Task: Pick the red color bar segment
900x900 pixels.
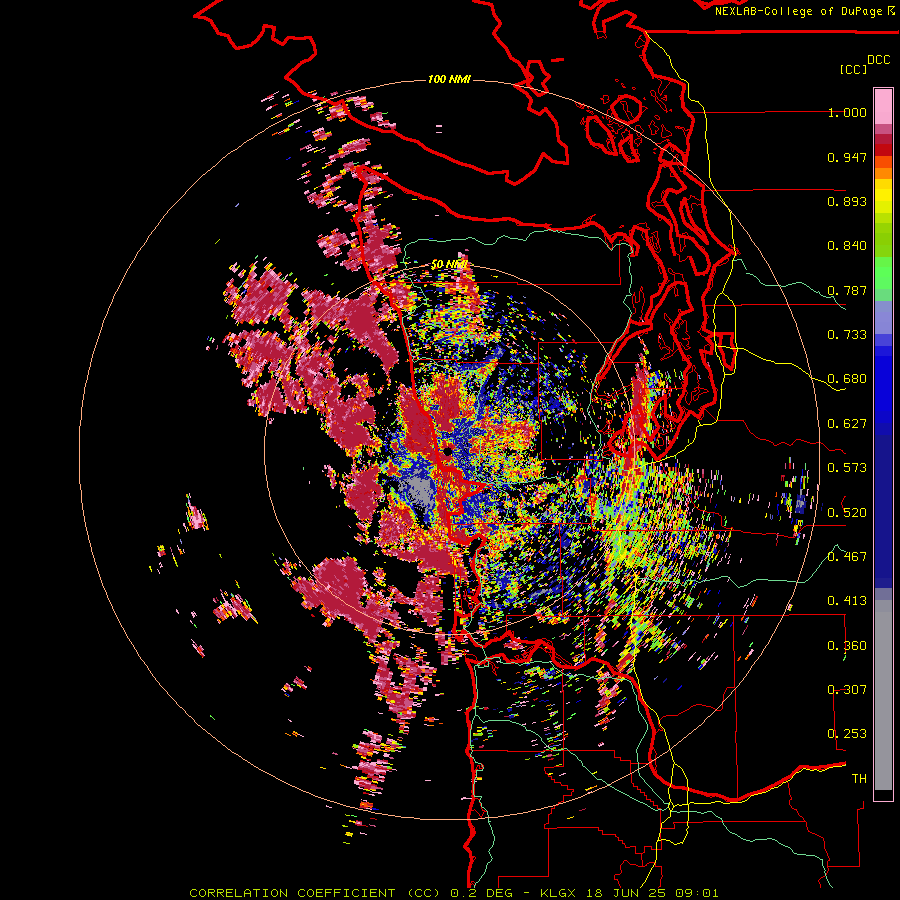Action: point(883,150)
